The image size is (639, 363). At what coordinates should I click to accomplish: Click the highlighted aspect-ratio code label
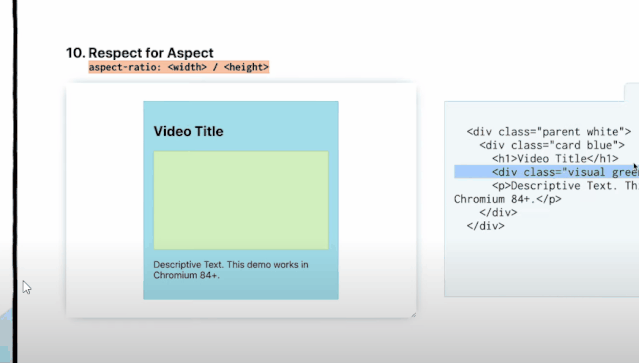[x=178, y=67]
